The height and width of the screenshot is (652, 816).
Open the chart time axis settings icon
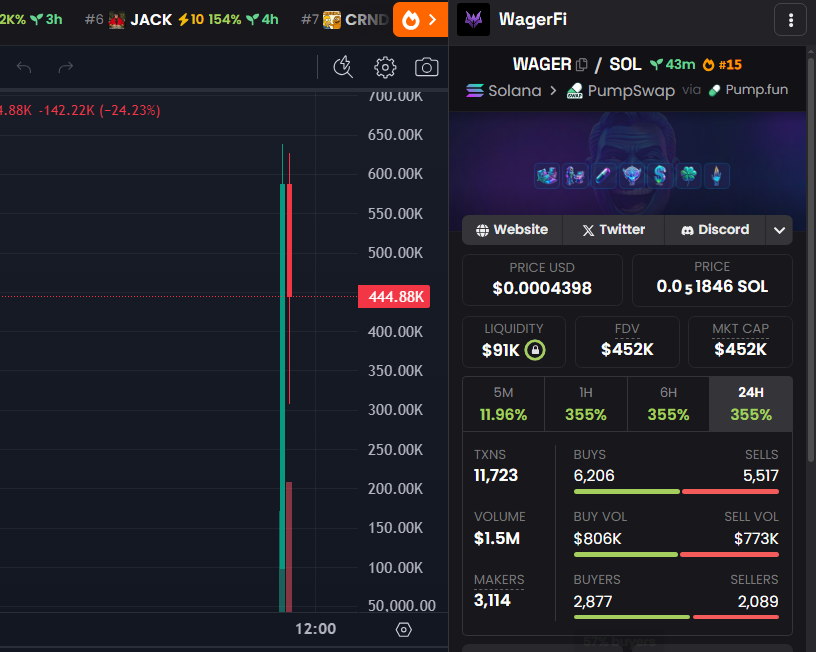click(403, 630)
